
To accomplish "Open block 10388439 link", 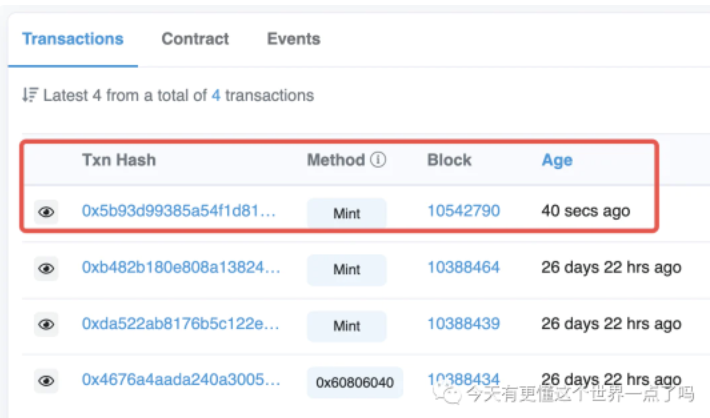I will [464, 323].
